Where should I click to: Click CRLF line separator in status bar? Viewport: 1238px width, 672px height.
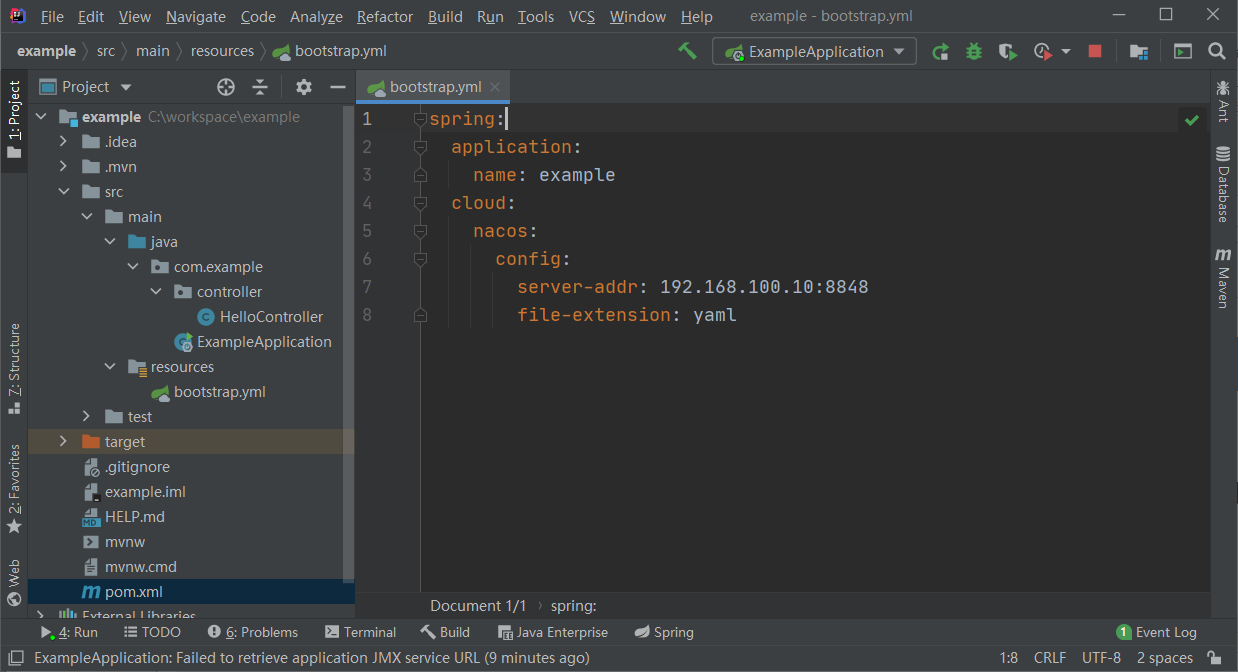pos(1050,658)
